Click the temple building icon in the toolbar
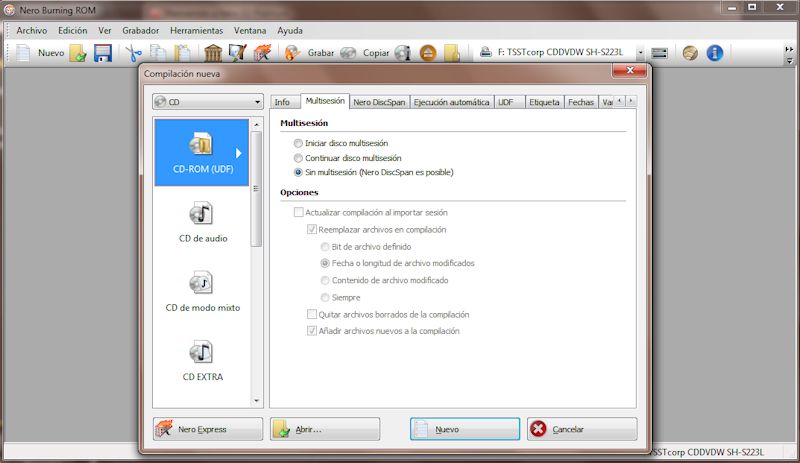Viewport: 800px width, 463px height. [213, 53]
